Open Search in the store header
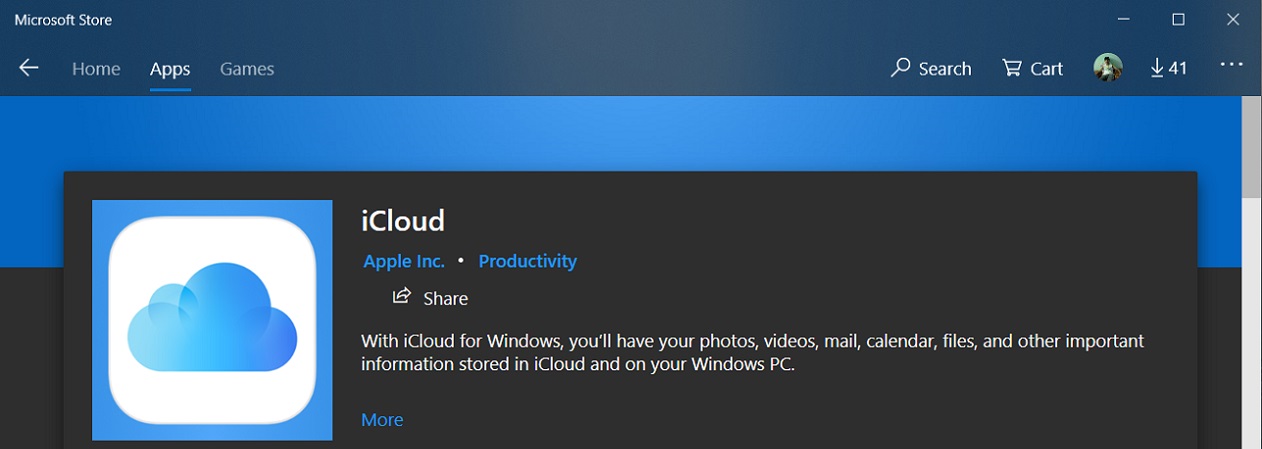1262x449 pixels. click(x=931, y=68)
